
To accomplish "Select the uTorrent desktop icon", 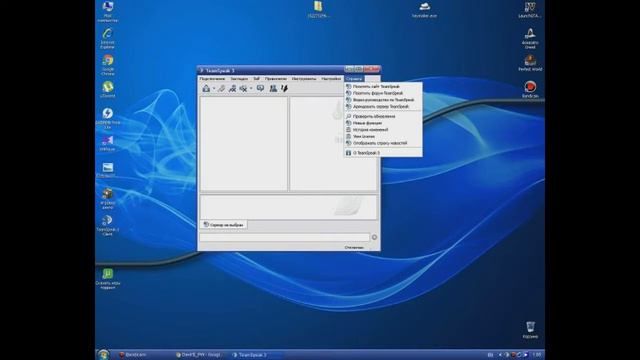I will [x=108, y=89].
